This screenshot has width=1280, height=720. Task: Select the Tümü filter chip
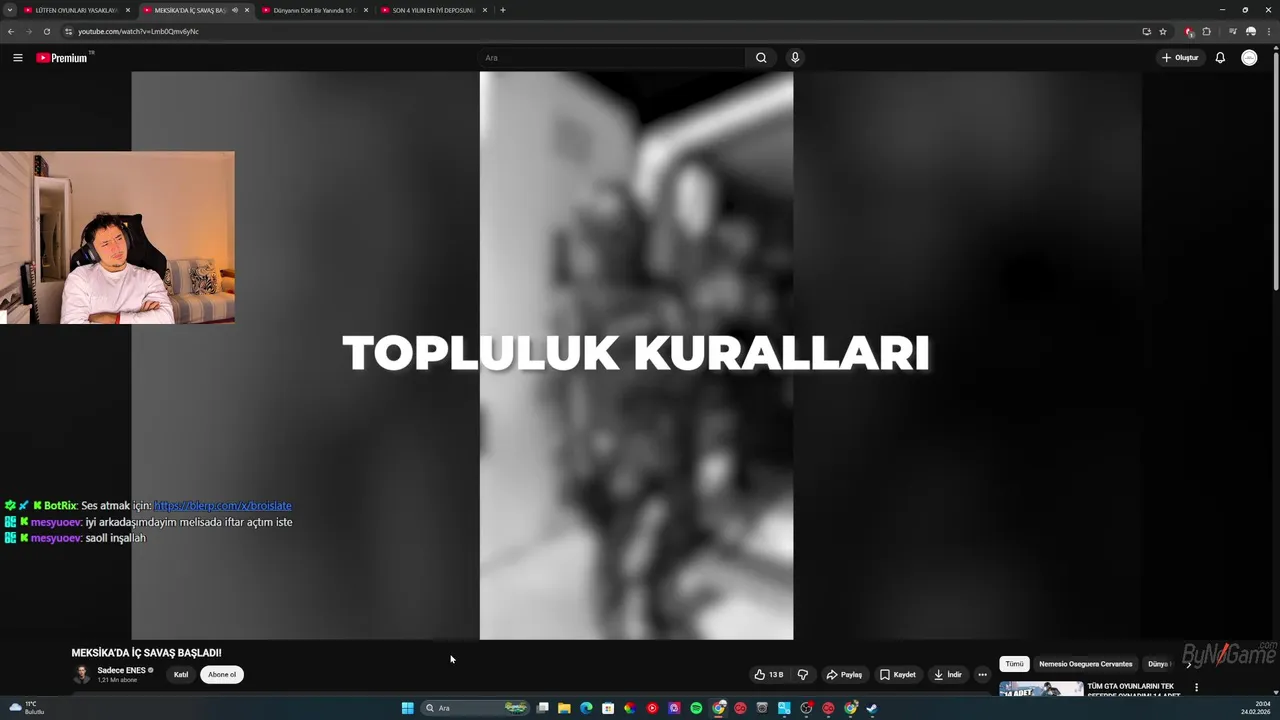[1014, 664]
